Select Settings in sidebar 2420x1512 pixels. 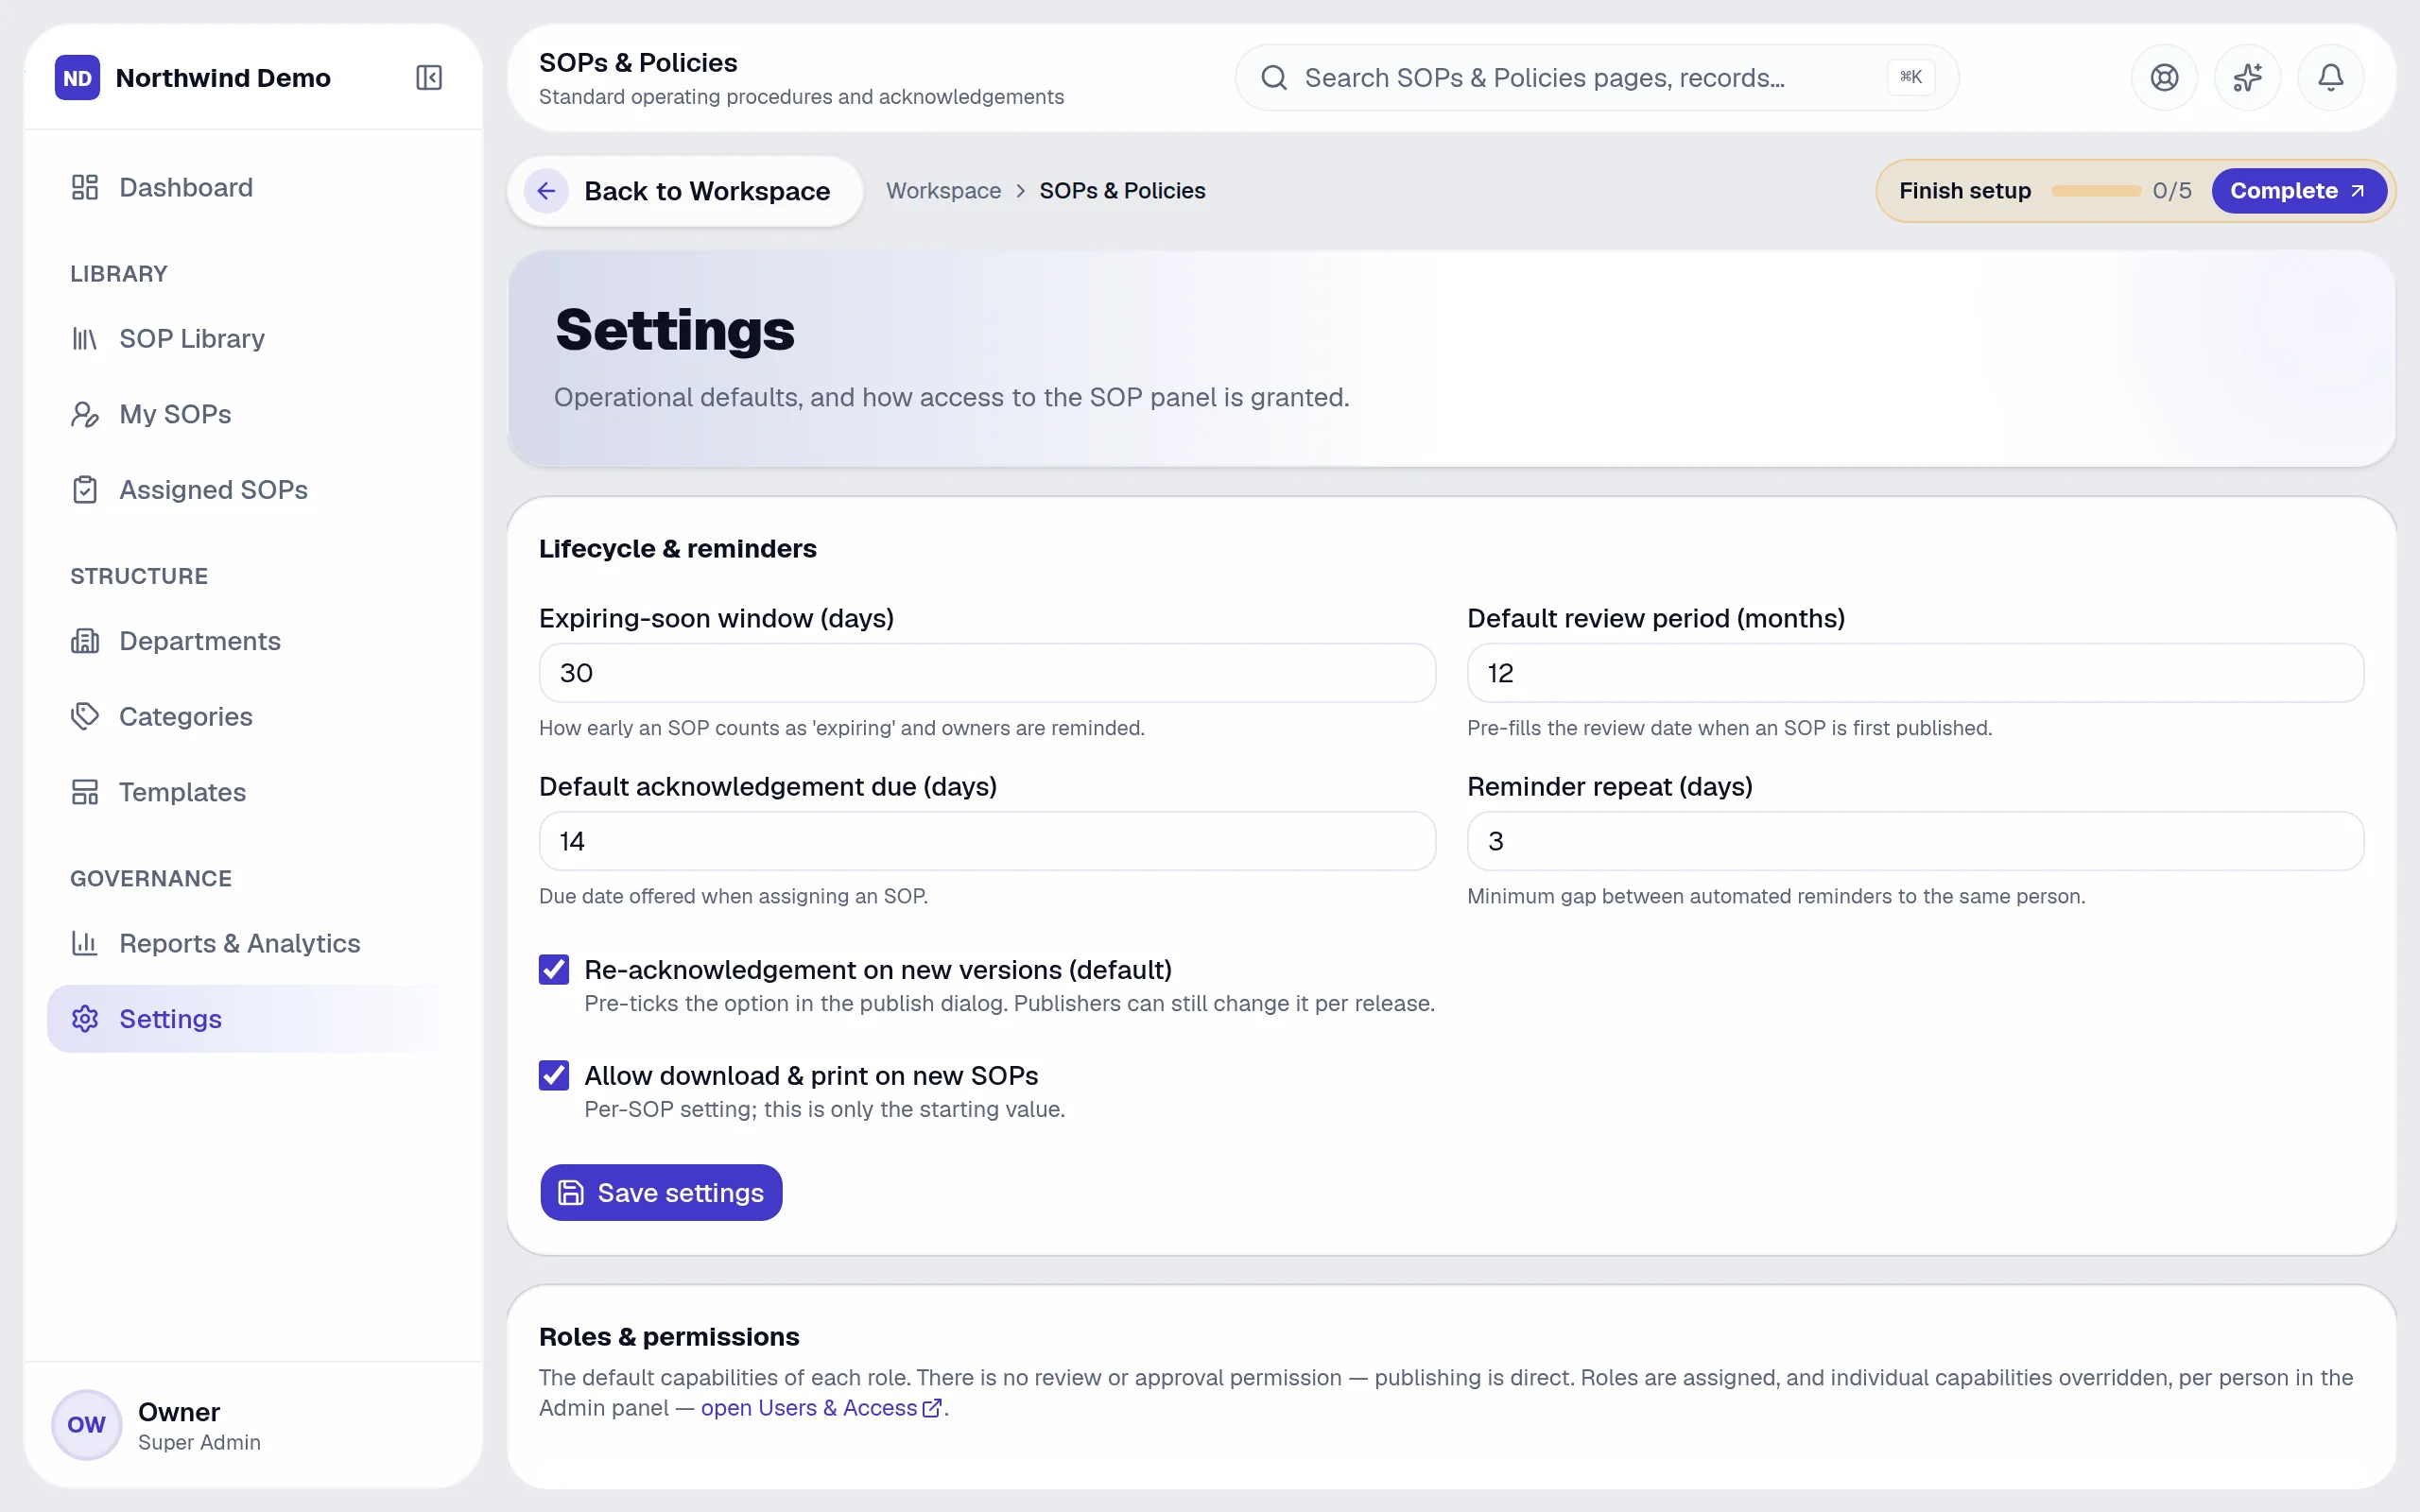252,1018
